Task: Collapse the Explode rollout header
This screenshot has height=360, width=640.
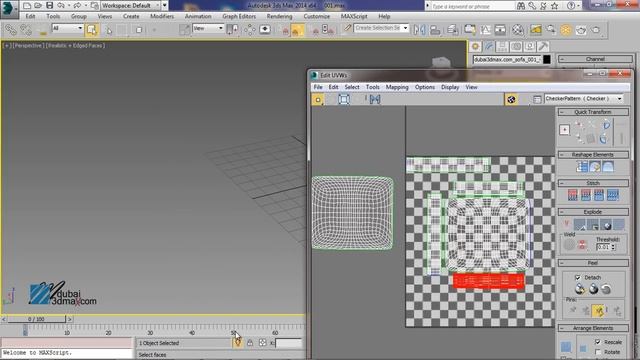Action: pos(593,212)
